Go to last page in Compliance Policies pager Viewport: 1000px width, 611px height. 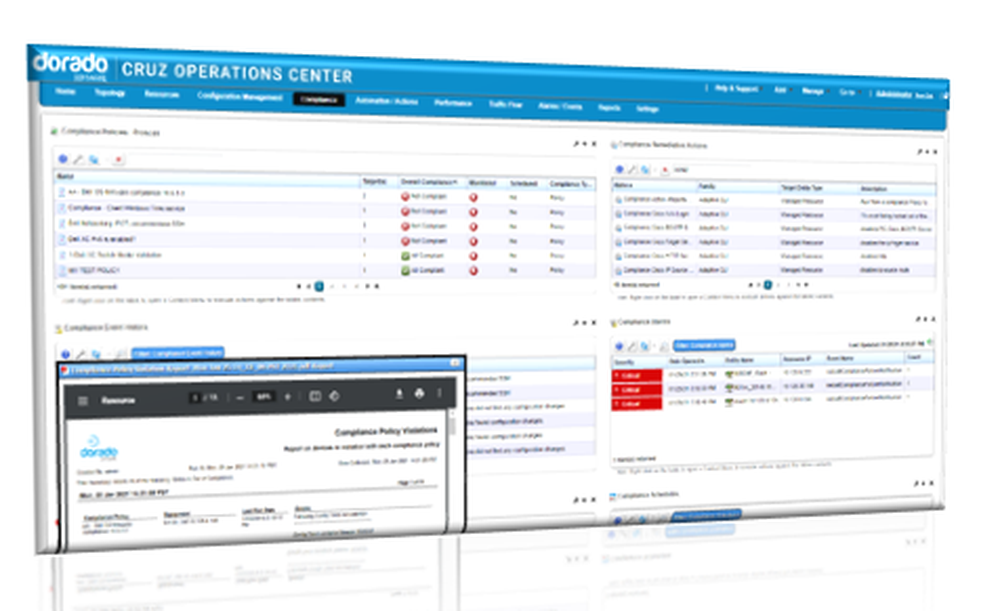click(377, 286)
